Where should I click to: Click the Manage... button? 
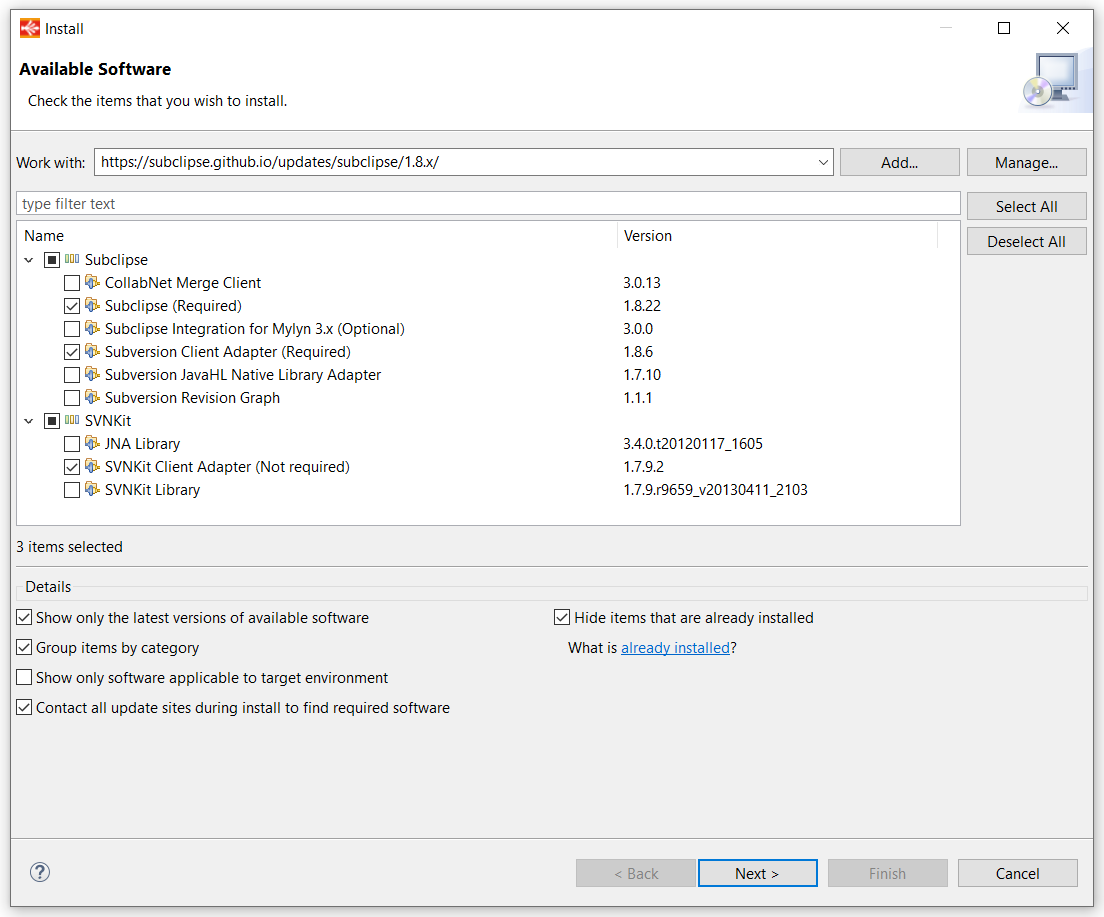pos(1027,163)
